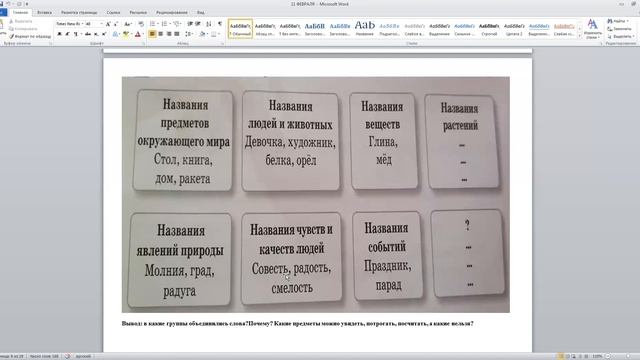Decrease paragraph indent

pos(190,24)
